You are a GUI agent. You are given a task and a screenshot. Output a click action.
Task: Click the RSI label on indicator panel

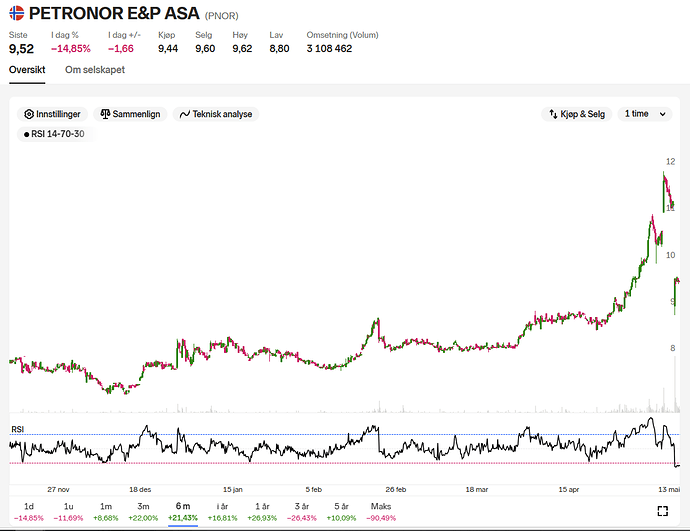pos(18,429)
